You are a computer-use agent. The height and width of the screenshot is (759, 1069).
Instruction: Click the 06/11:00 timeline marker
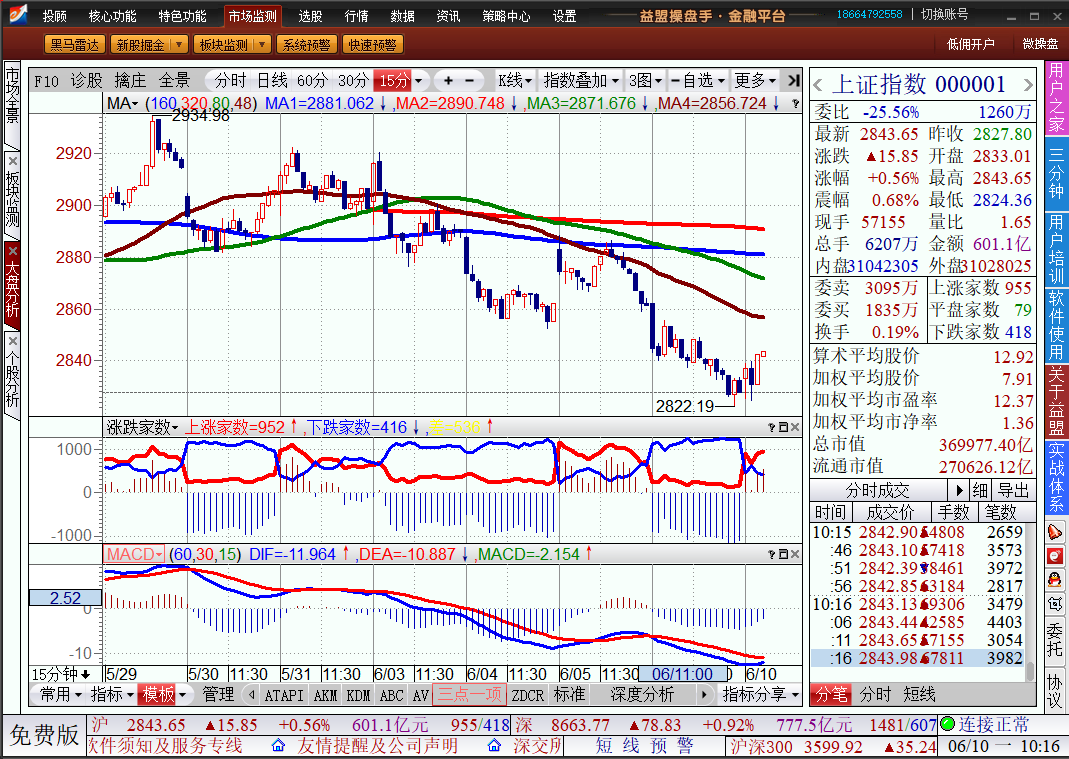(x=682, y=674)
